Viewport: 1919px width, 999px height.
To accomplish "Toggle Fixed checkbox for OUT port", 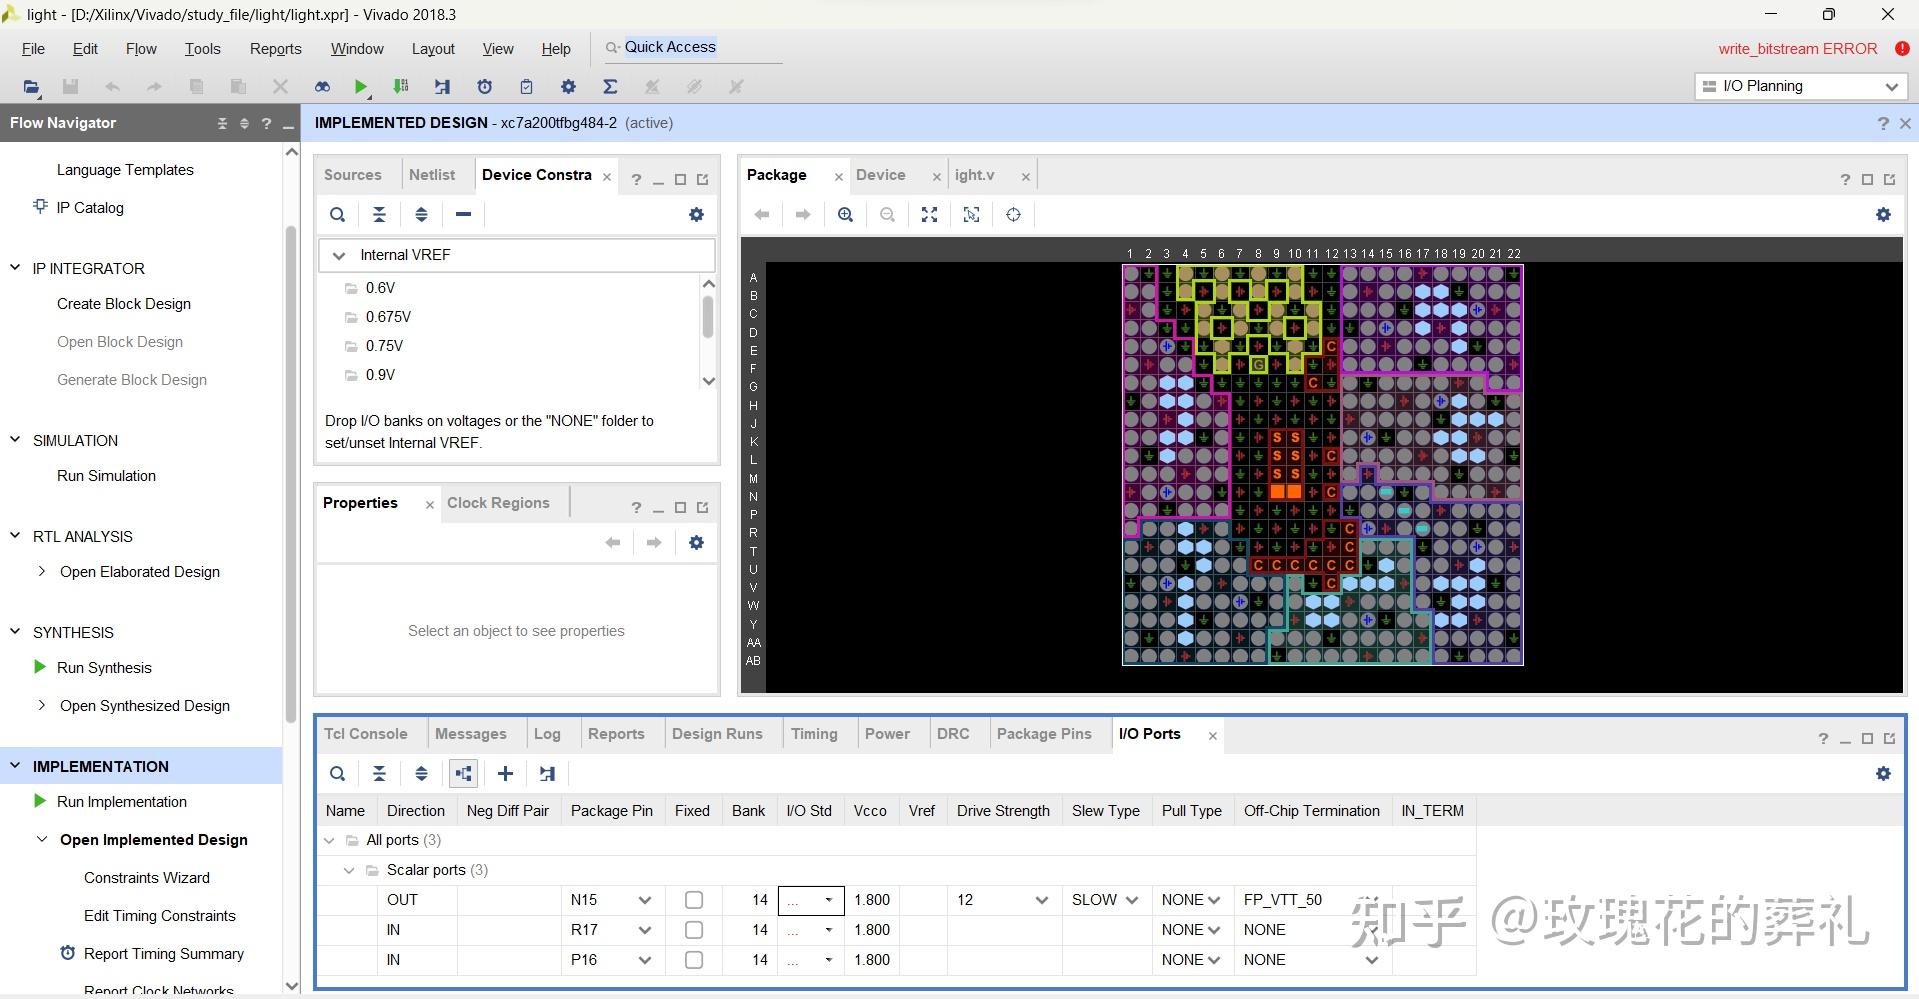I will [x=693, y=900].
